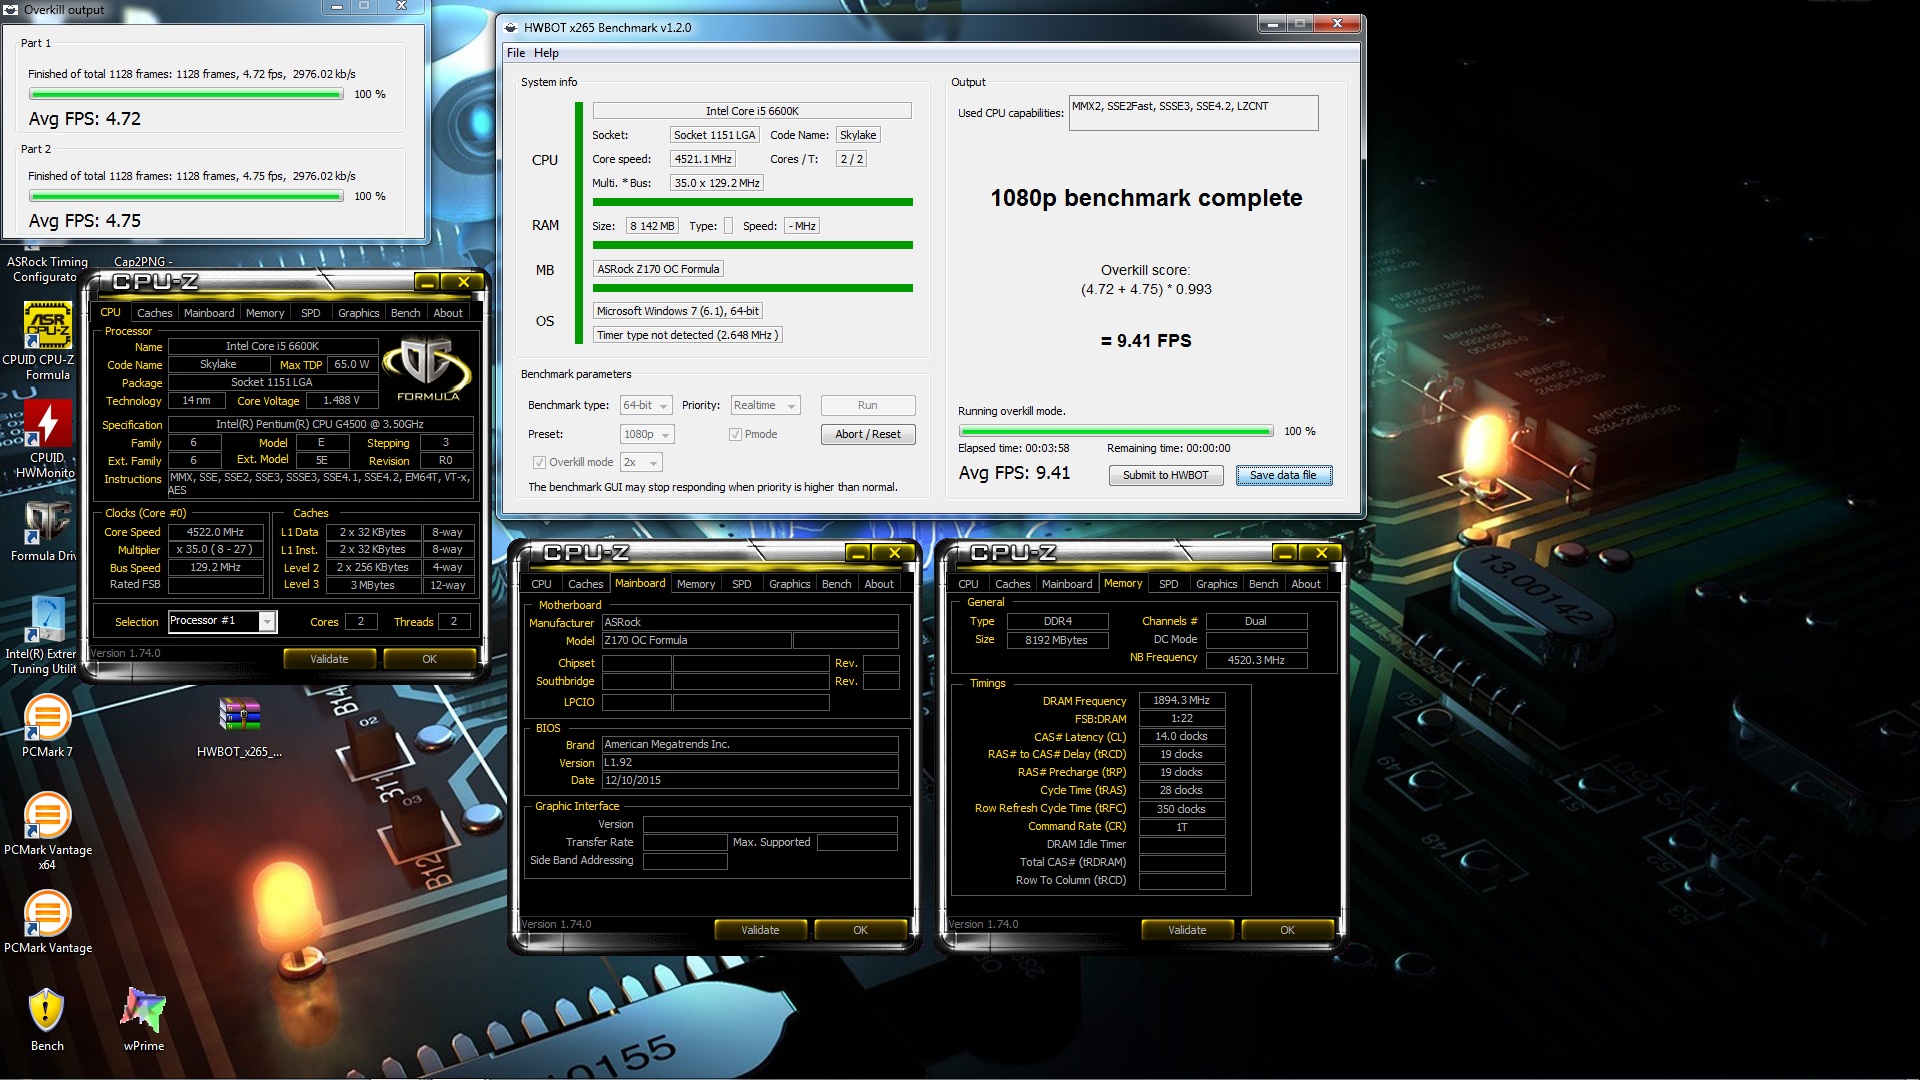Launch wPrime desktop icon
Viewport: 1920px width, 1080px height.
click(143, 1018)
